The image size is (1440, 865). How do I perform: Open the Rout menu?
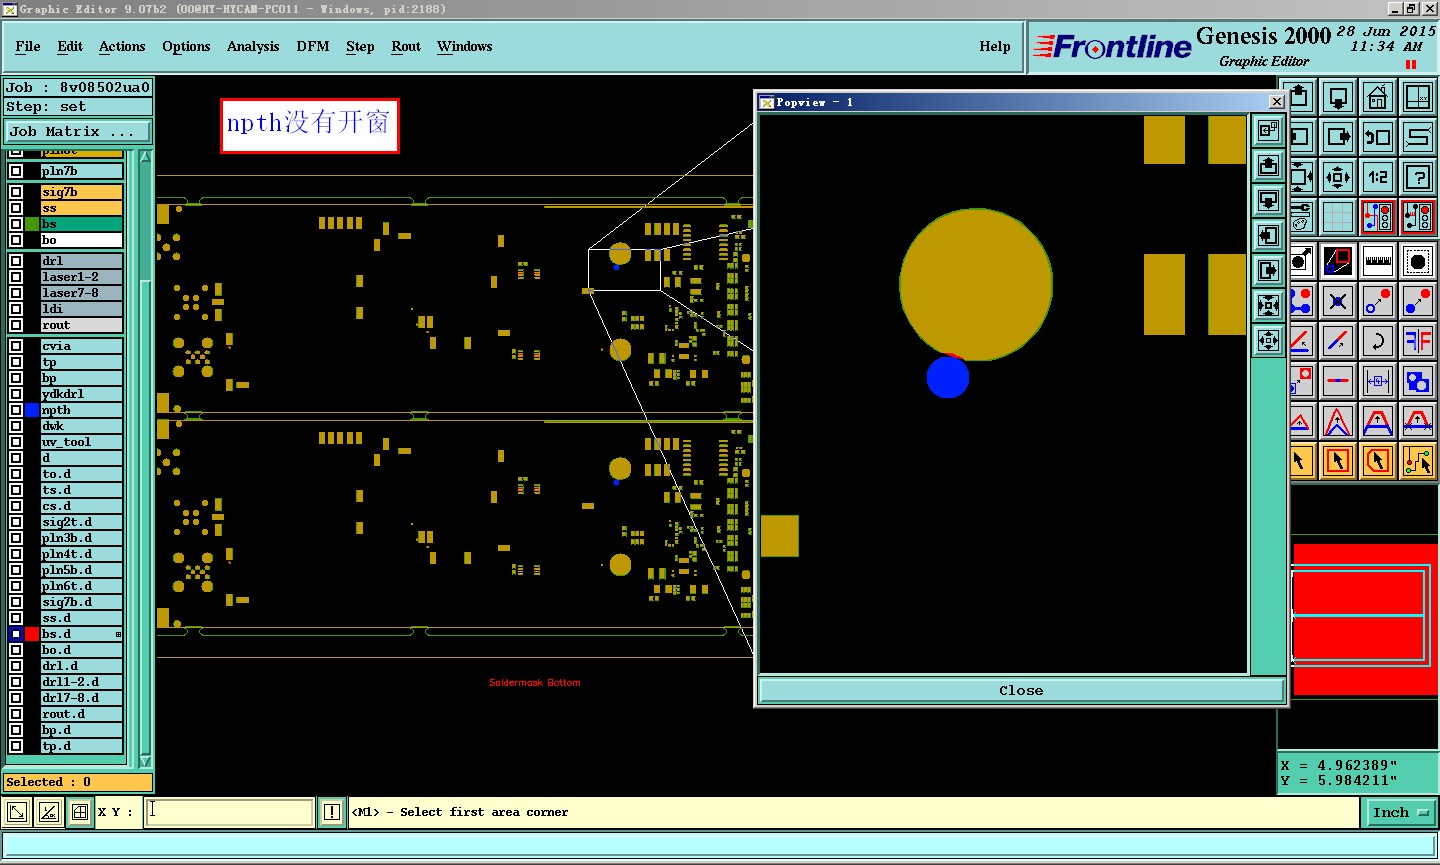406,46
